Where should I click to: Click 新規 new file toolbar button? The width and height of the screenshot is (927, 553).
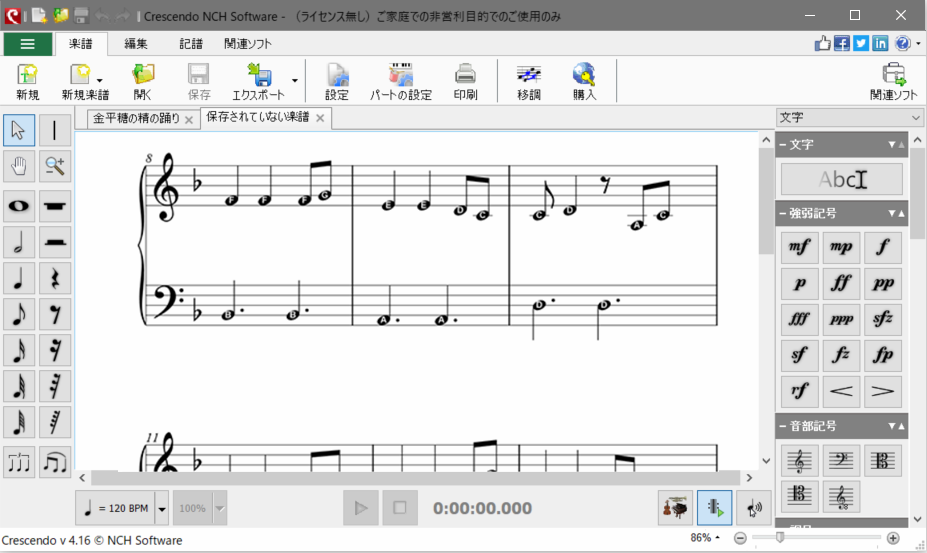click(x=27, y=82)
